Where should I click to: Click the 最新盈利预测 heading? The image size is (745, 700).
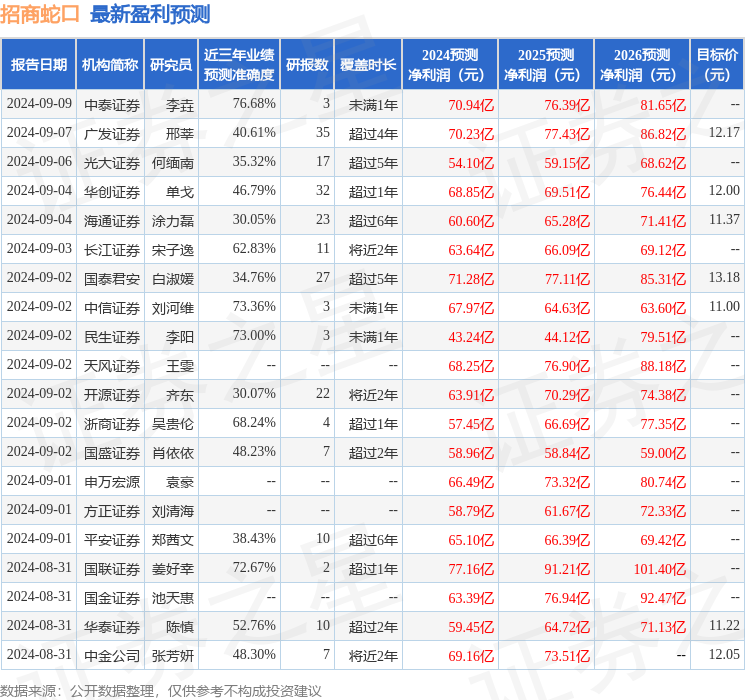150,15
